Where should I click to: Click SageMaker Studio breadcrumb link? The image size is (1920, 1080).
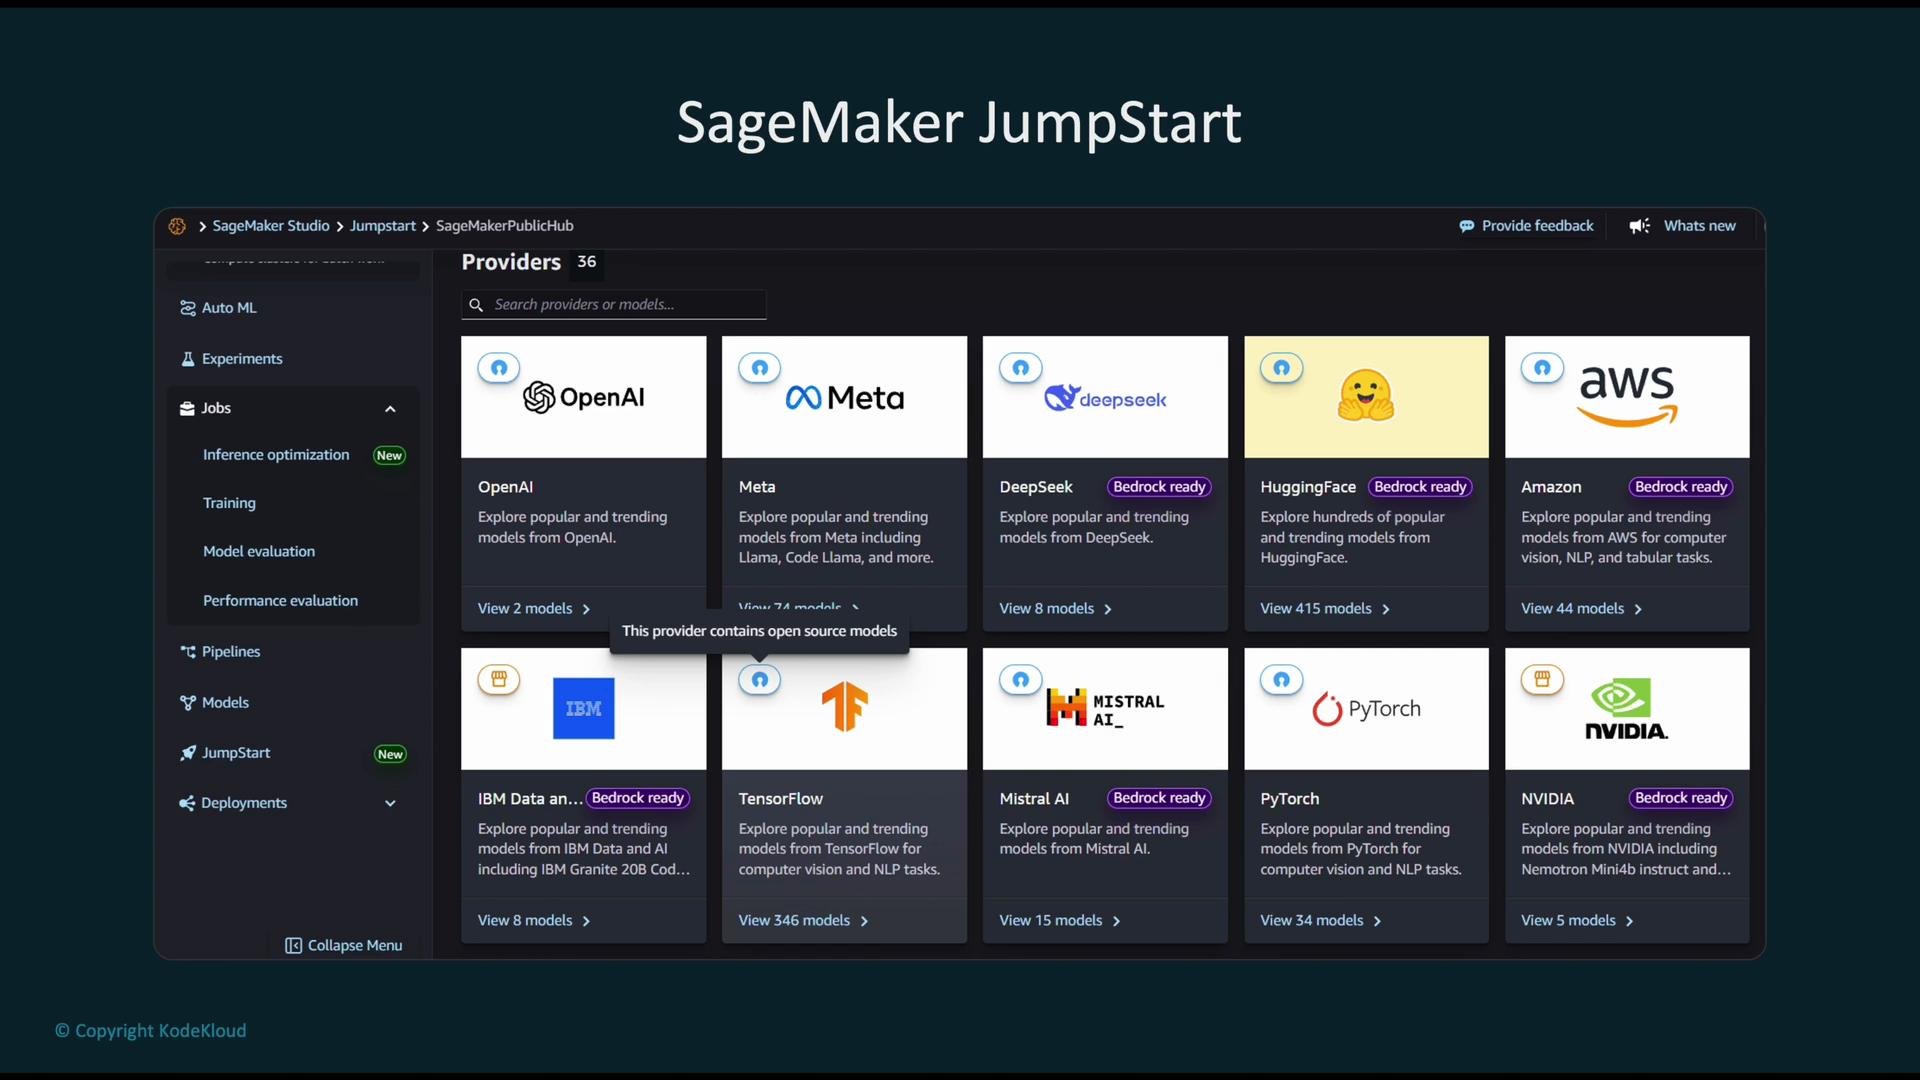pos(271,226)
